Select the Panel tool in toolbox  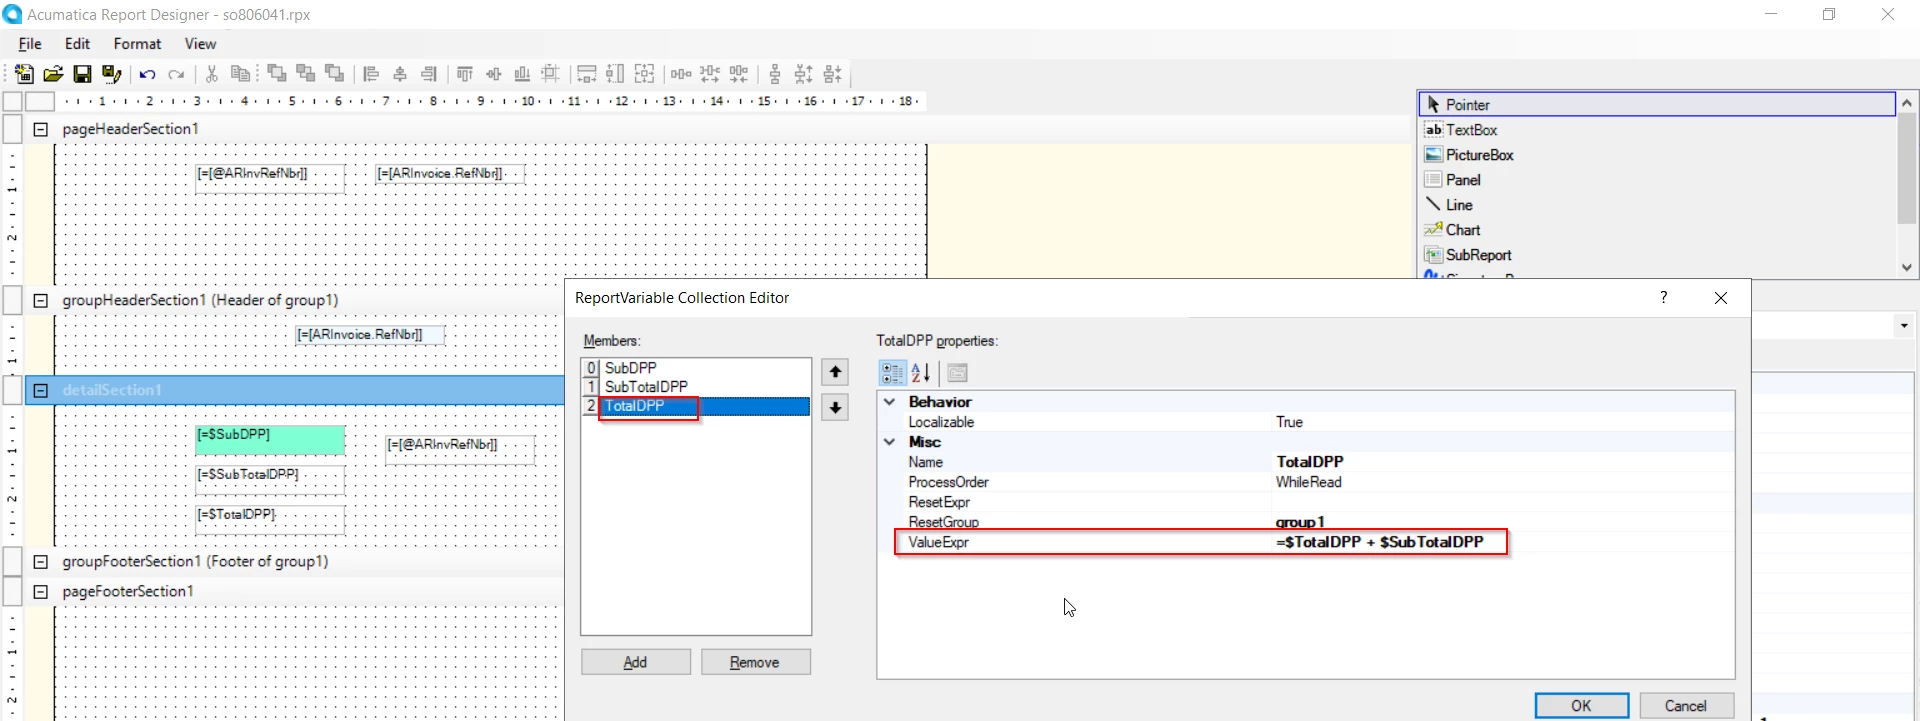coord(1657,180)
